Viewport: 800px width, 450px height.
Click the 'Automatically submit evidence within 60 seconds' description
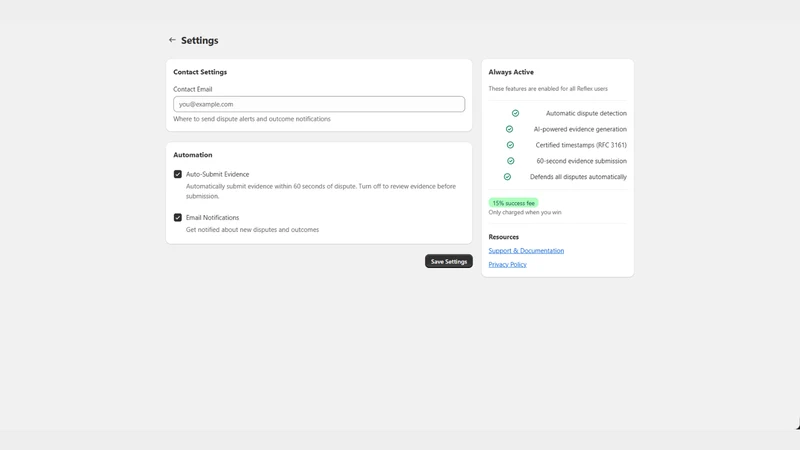tap(320, 191)
